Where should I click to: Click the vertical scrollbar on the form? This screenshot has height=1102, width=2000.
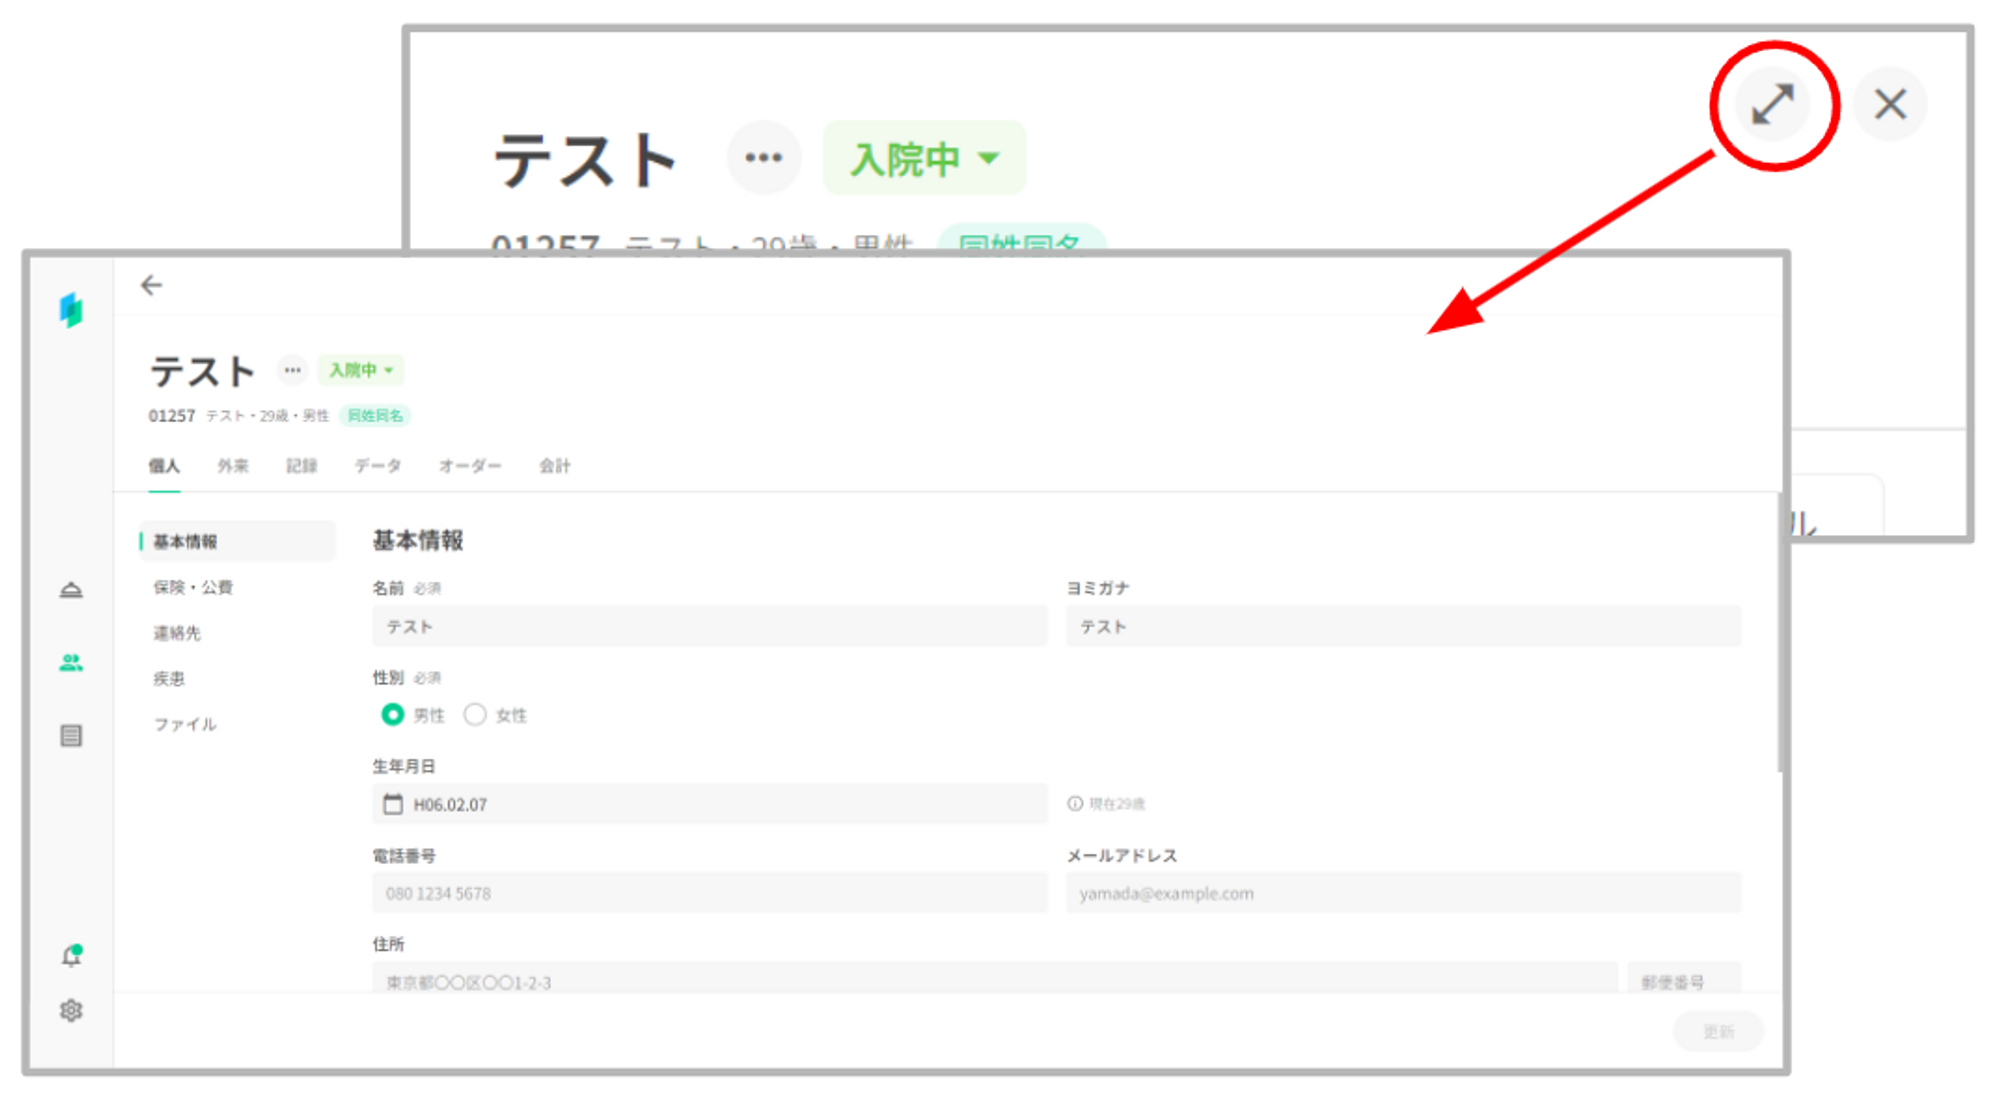coord(1779,632)
